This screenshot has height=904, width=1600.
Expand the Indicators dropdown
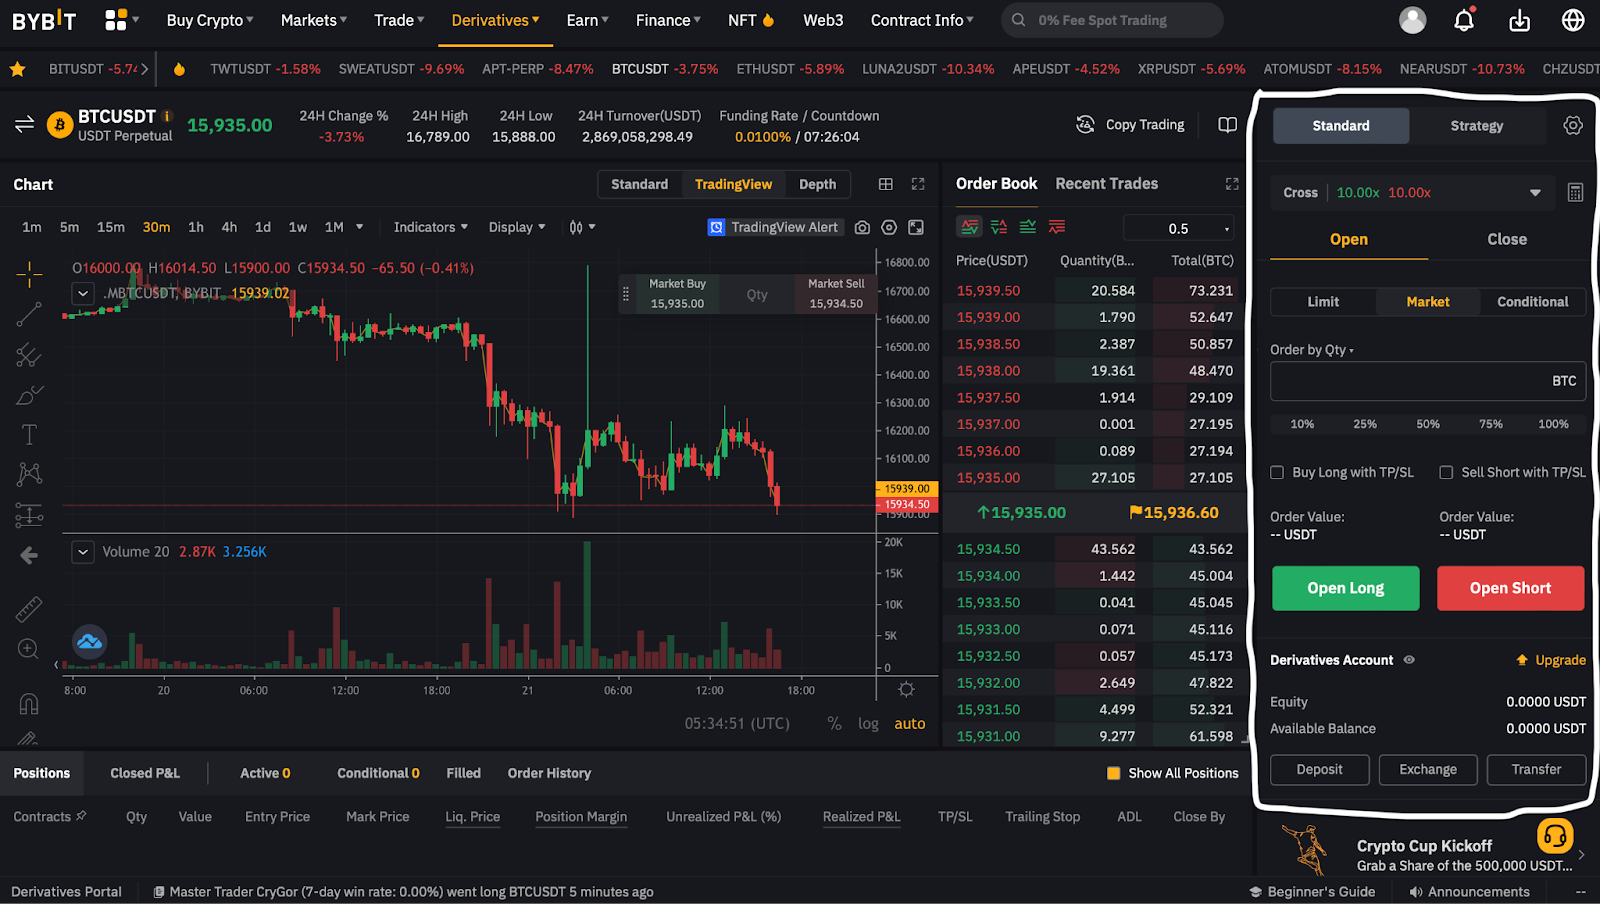(431, 228)
